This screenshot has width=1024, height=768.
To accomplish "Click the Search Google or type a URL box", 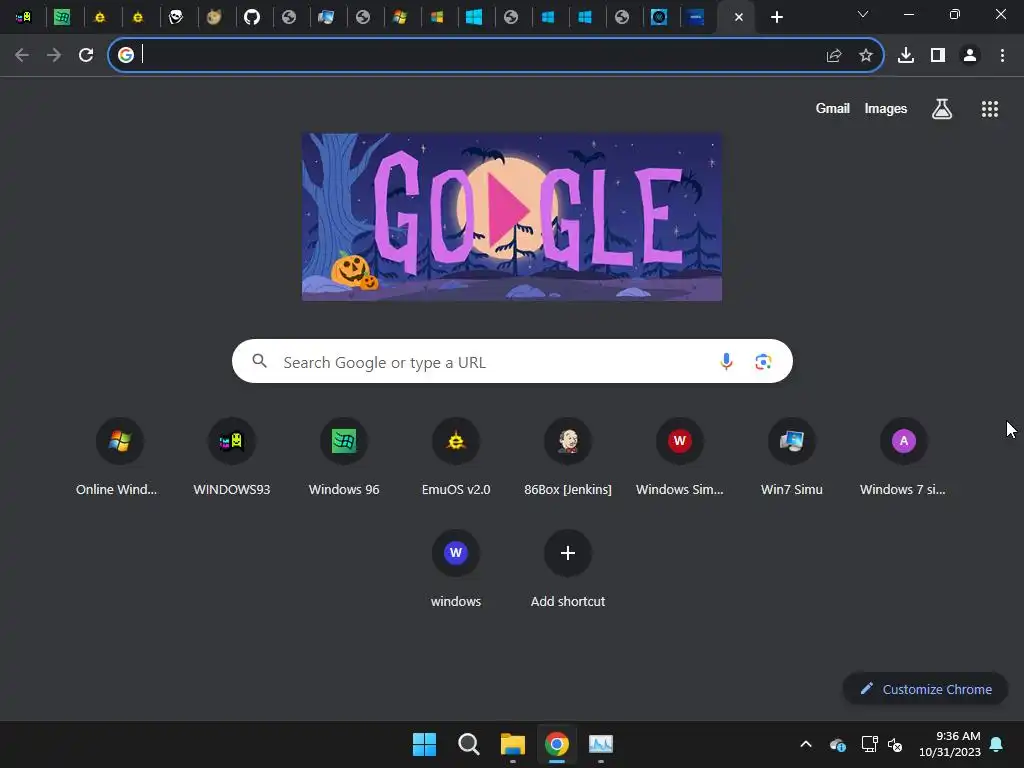I will [x=512, y=361].
